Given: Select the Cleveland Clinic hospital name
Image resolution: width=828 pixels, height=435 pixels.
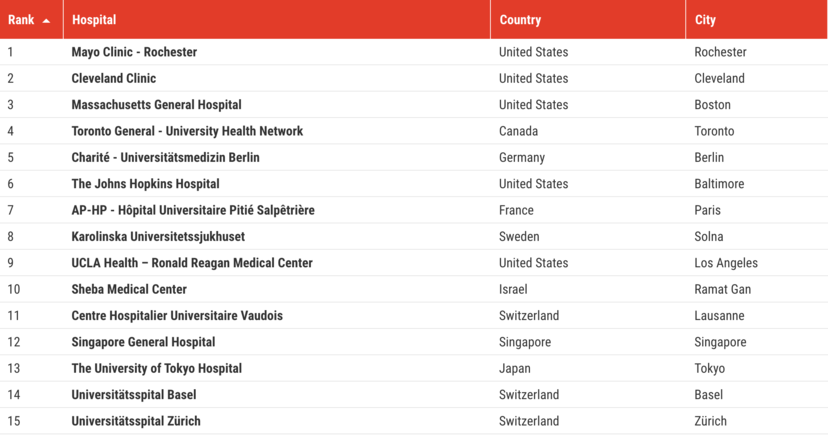Looking at the screenshot, I should (114, 78).
